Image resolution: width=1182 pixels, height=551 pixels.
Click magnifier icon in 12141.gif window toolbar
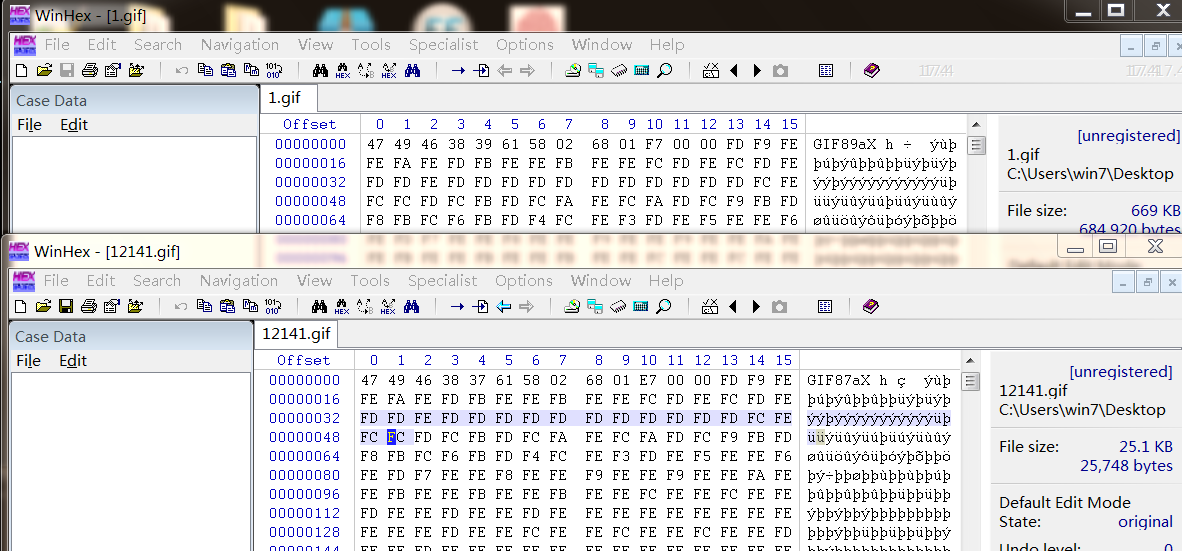pyautogui.click(x=662, y=306)
